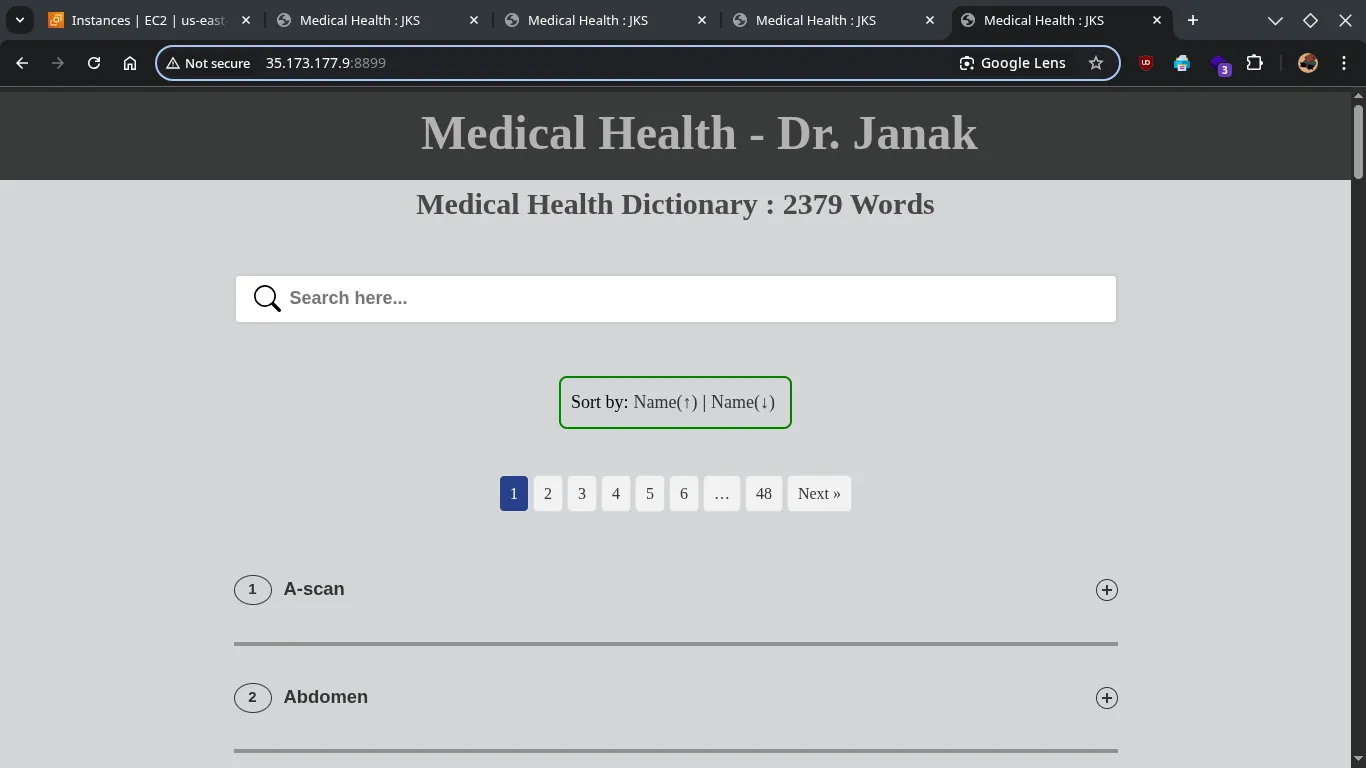The image size is (1366, 768).
Task: Expand the A-scan entry
Action: [1106, 590]
